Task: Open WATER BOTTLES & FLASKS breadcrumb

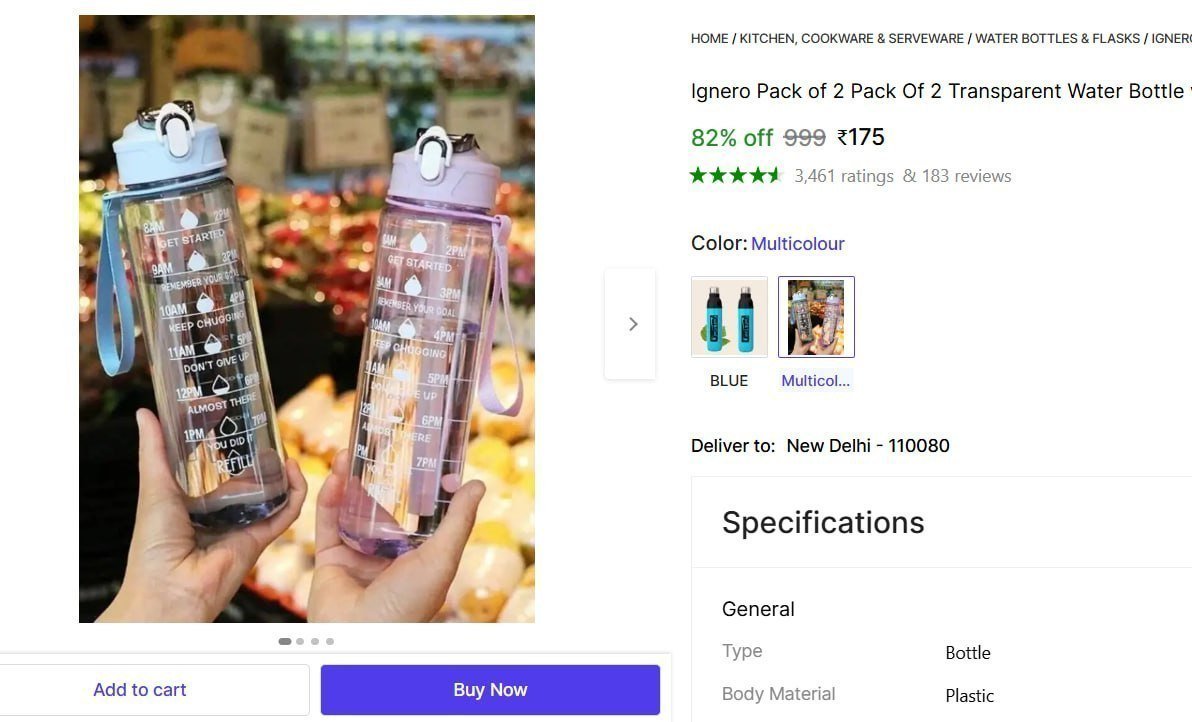Action: [x=1057, y=38]
